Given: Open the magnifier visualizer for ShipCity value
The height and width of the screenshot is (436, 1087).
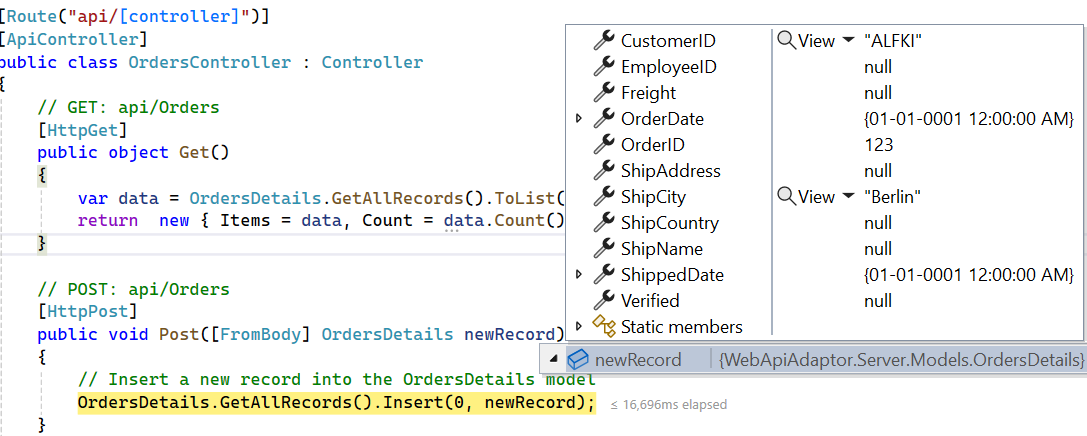Looking at the screenshot, I should pos(787,197).
